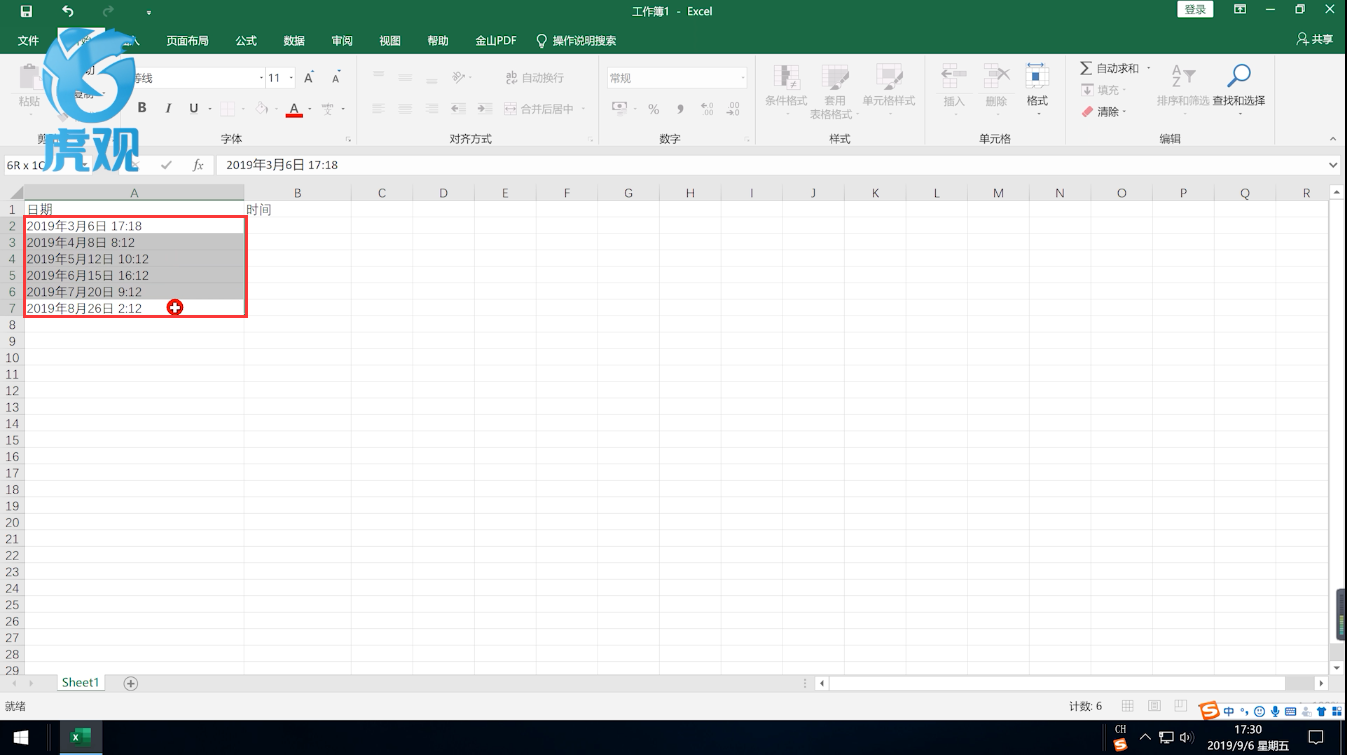Click 删除 delete cells
This screenshot has width=1347, height=755.
[996, 89]
